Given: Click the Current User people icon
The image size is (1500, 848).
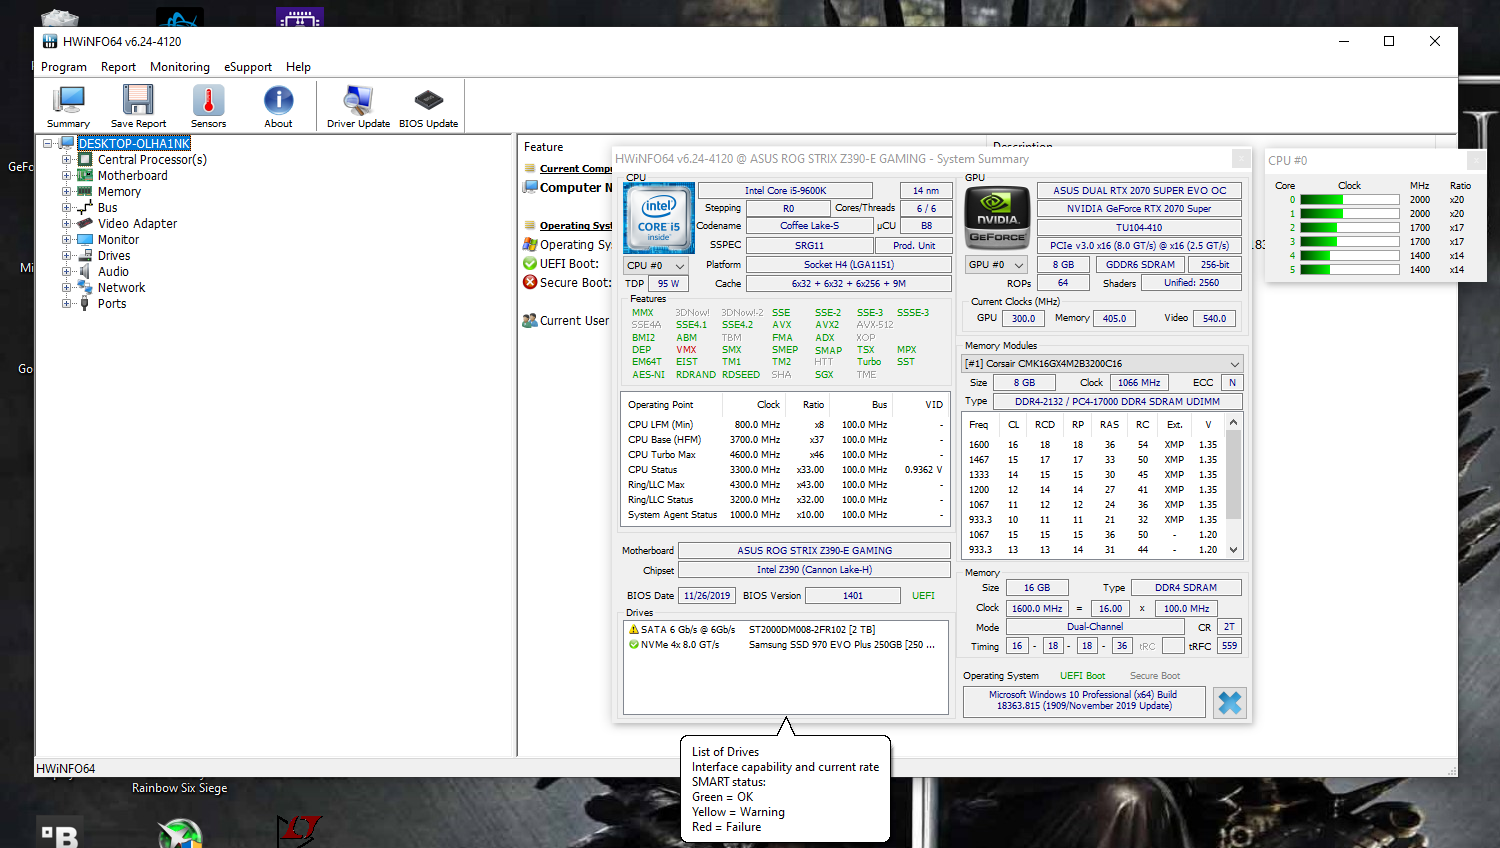Looking at the screenshot, I should [530, 321].
